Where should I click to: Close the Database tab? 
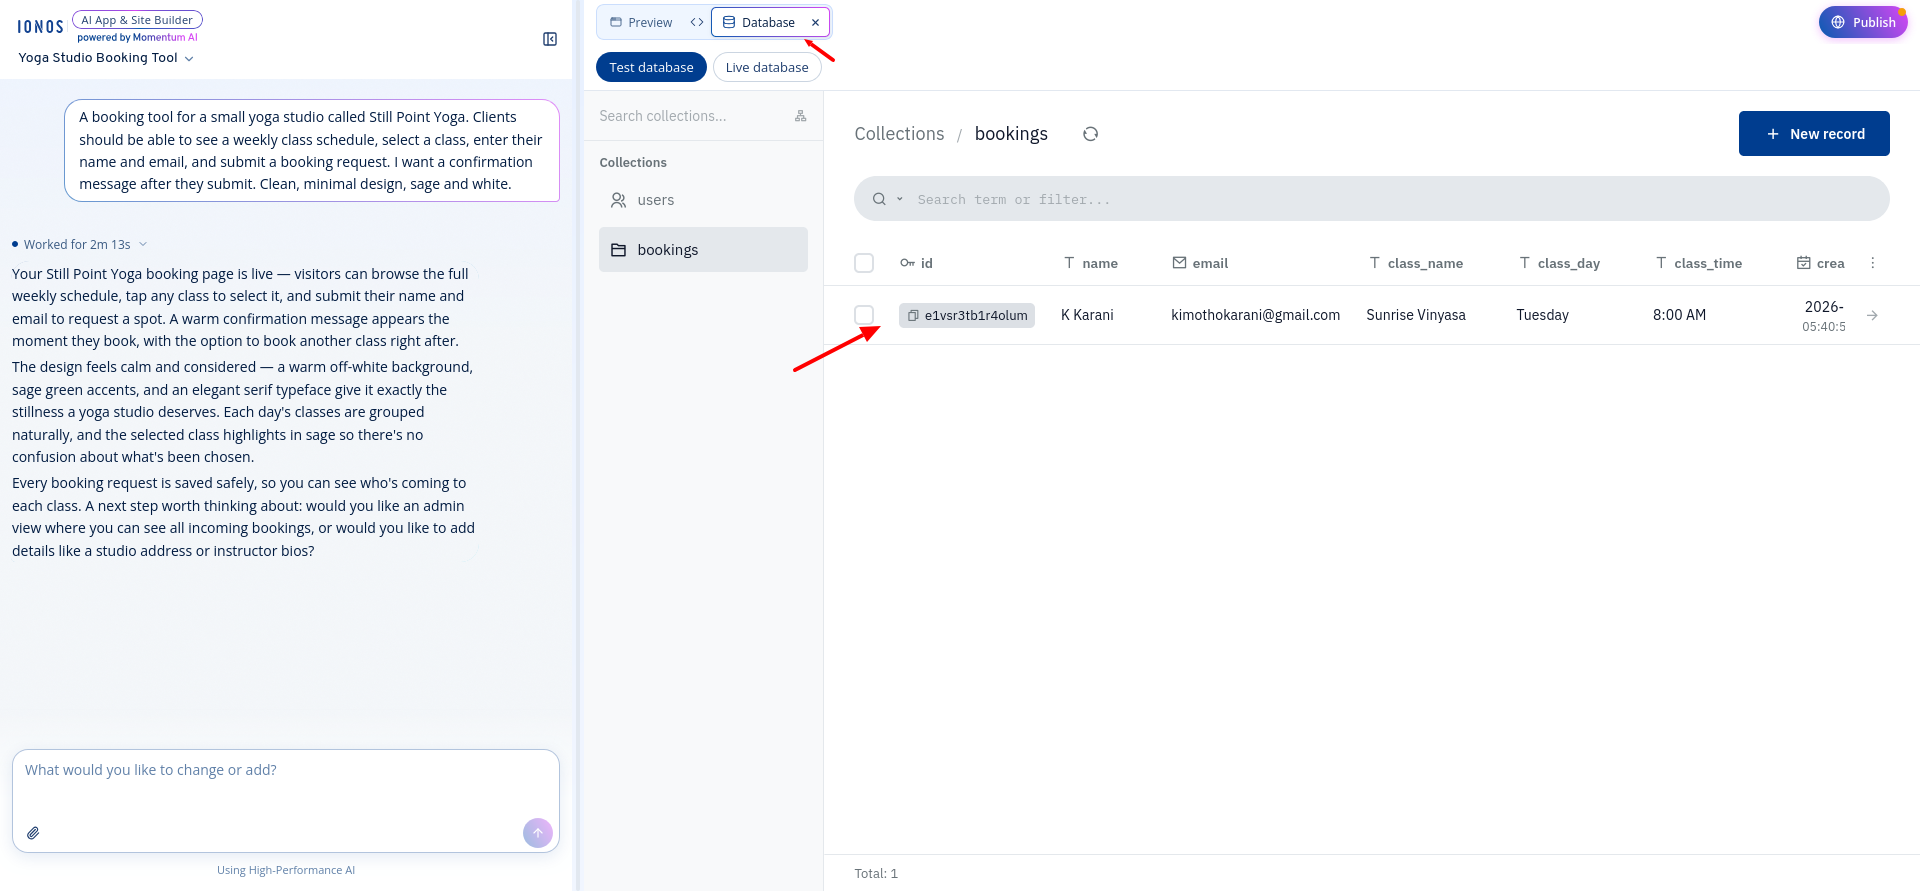point(815,22)
